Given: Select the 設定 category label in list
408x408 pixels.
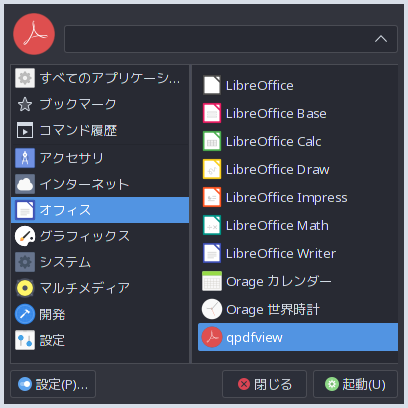Looking at the screenshot, I should click(52, 340).
